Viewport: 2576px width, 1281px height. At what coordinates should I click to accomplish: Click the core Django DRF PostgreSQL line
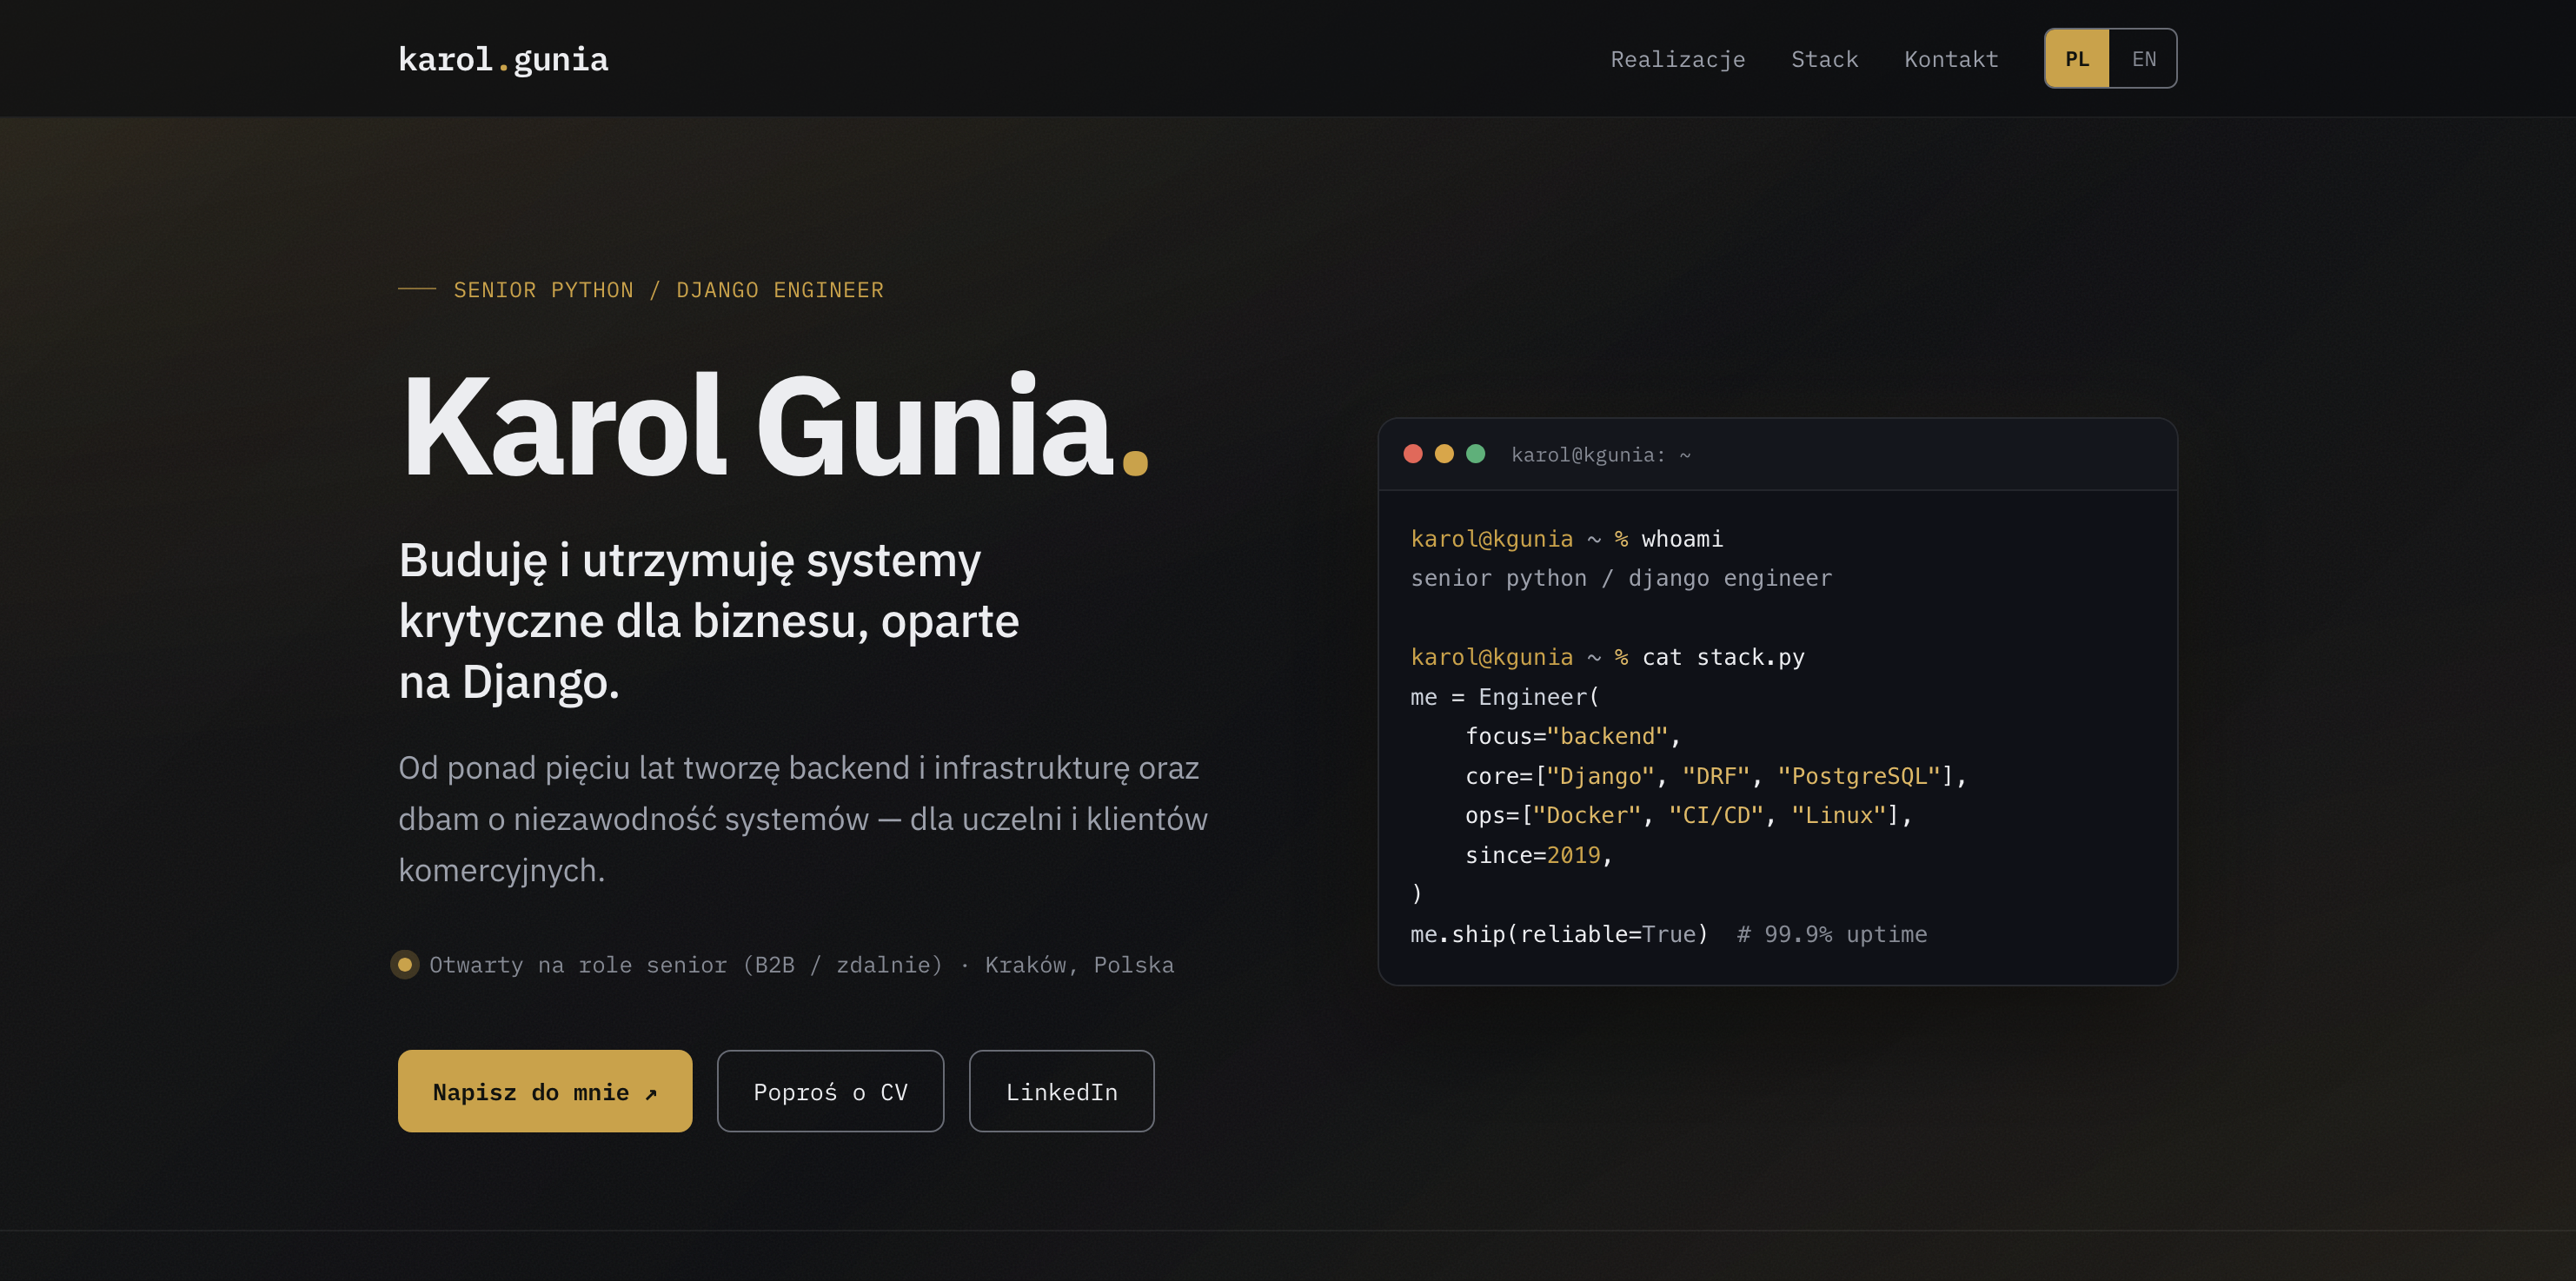coord(1716,776)
